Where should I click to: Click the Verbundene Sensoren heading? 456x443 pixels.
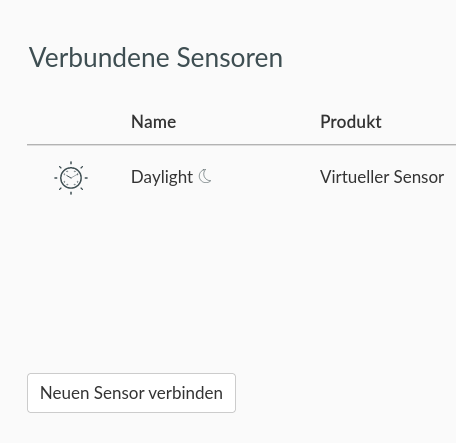tap(156, 58)
